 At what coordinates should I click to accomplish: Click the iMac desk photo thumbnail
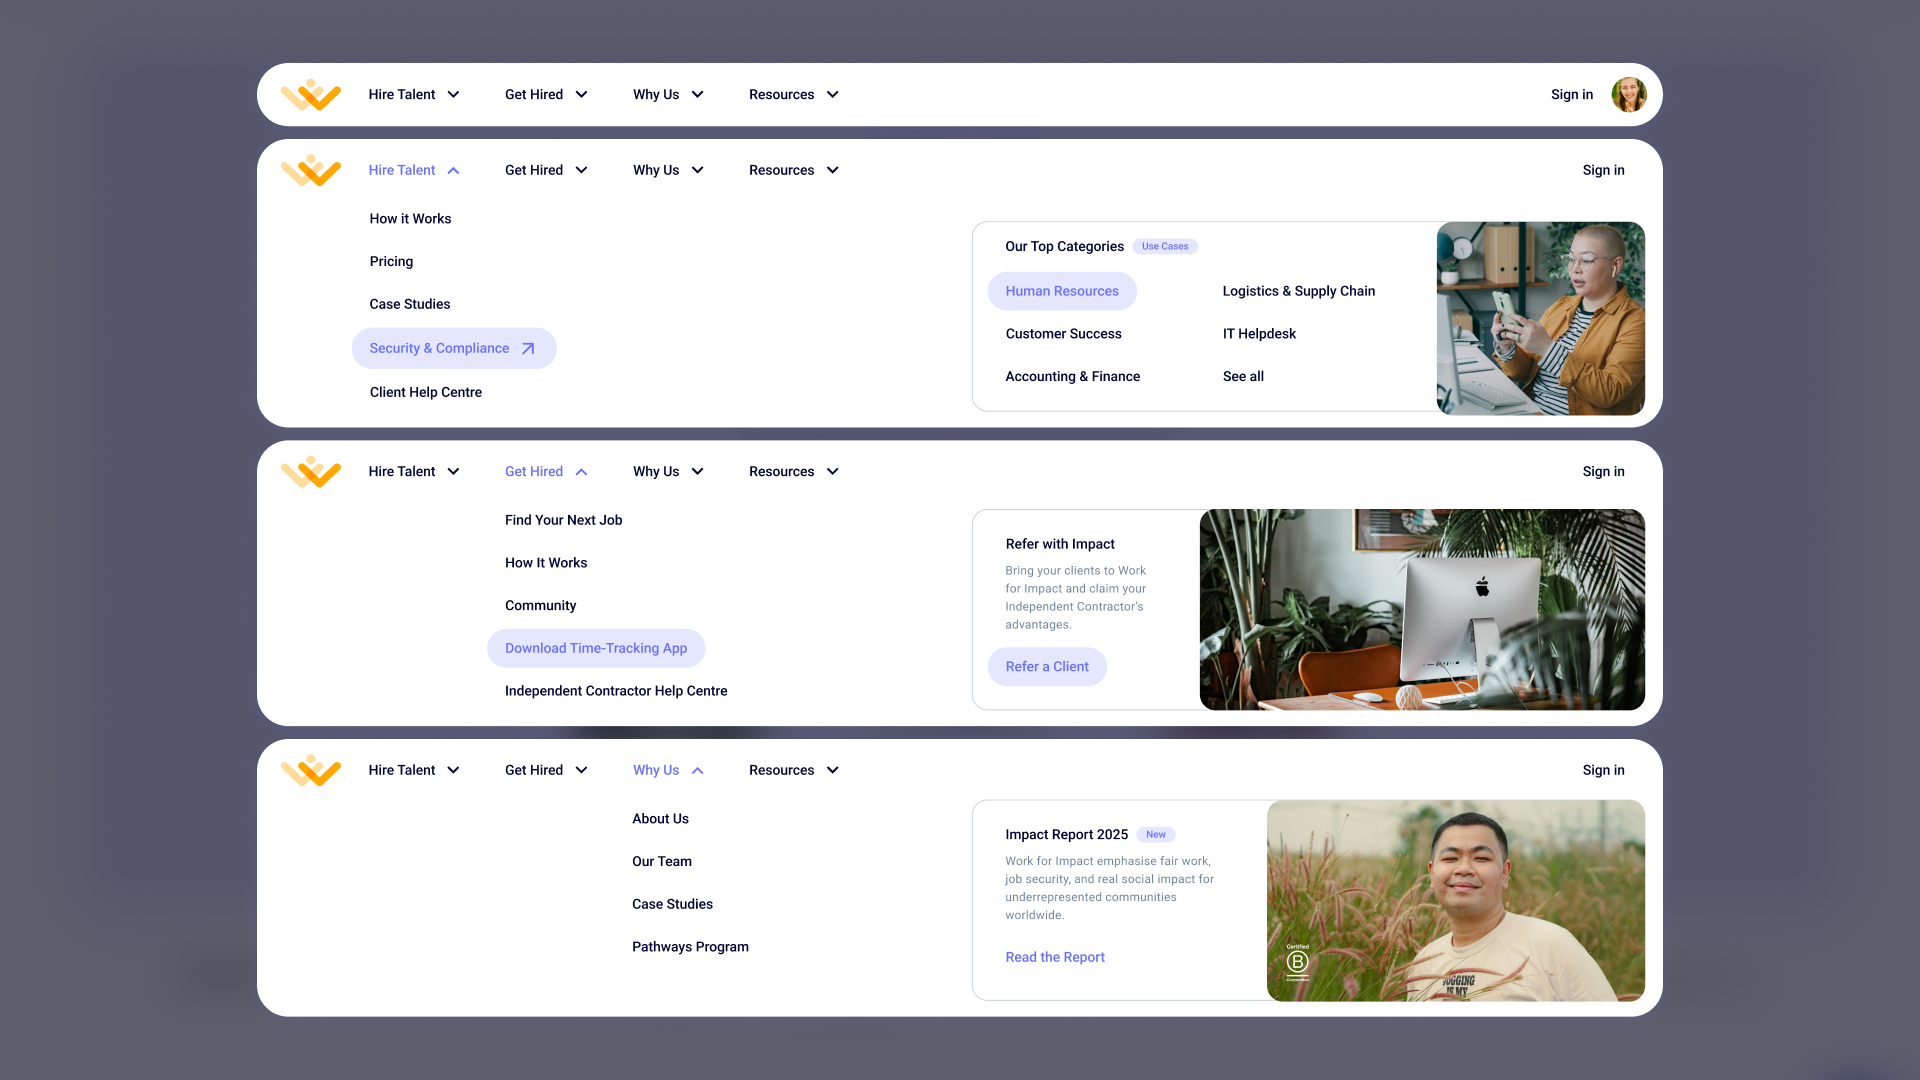[x=1421, y=610]
